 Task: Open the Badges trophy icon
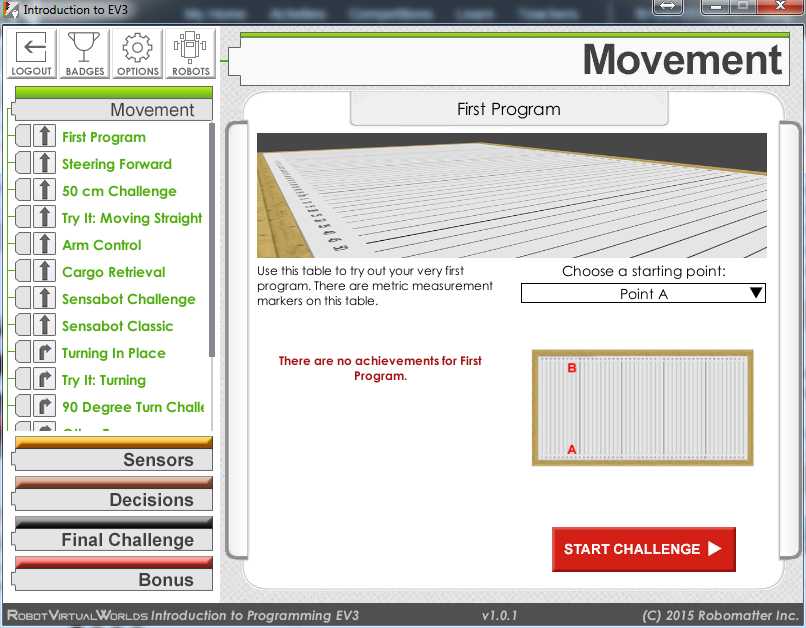tap(84, 53)
